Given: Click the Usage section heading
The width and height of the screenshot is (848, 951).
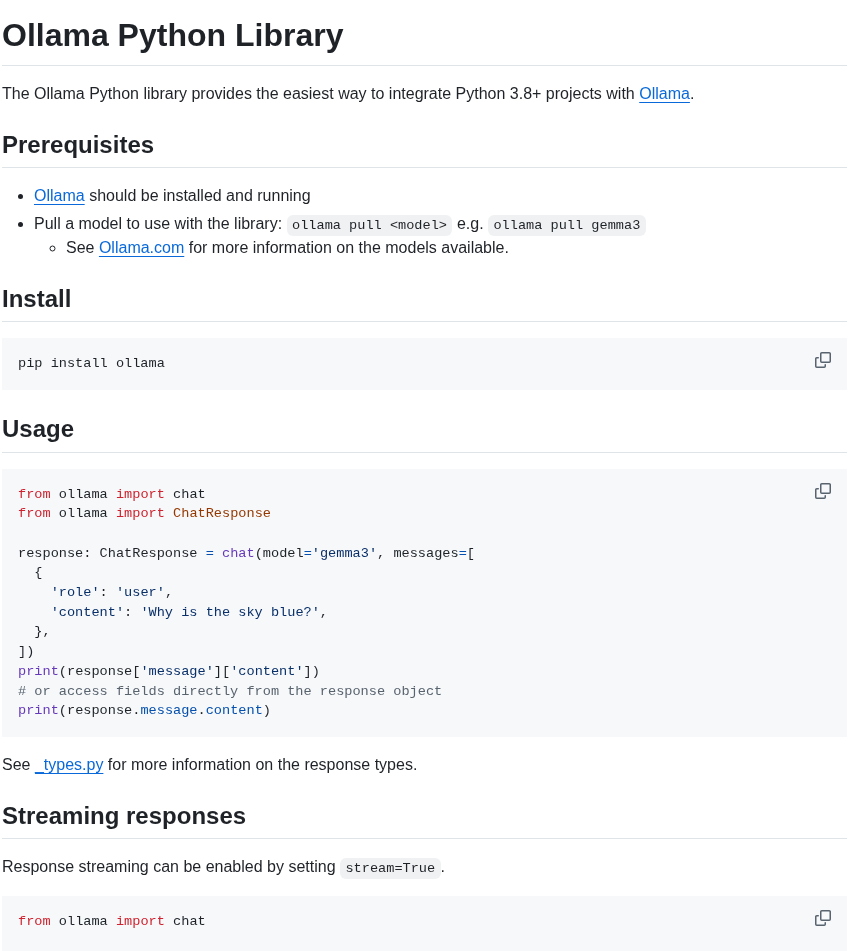Looking at the screenshot, I should [38, 429].
